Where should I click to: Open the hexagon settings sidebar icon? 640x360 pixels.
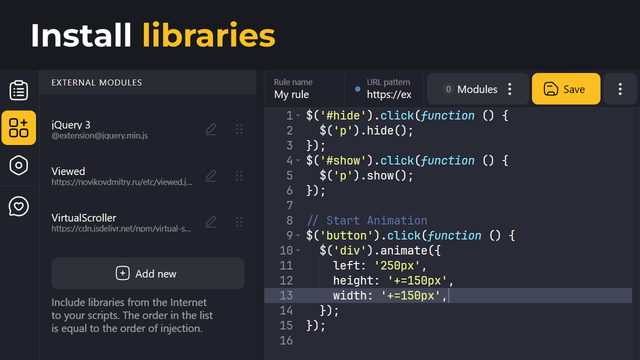pyautogui.click(x=19, y=165)
